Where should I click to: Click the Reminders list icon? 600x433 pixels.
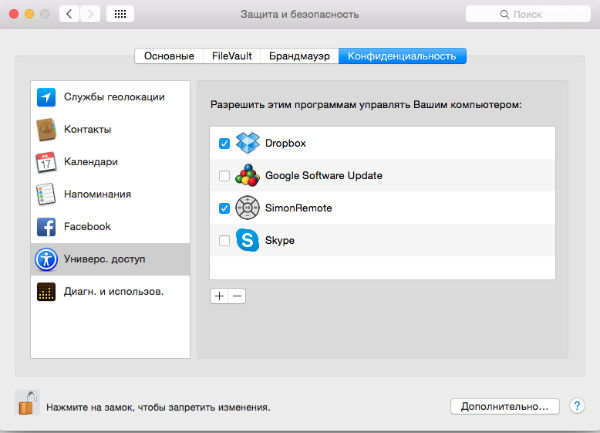46,194
